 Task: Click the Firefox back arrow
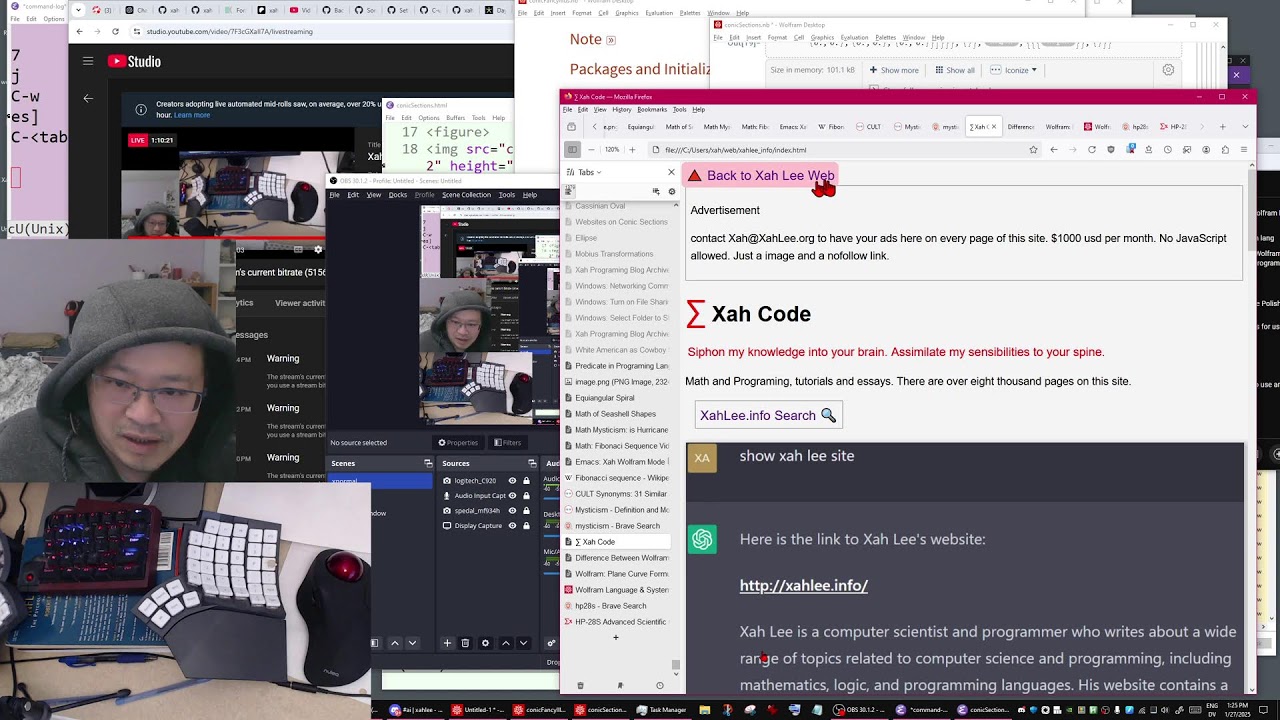point(1053,150)
